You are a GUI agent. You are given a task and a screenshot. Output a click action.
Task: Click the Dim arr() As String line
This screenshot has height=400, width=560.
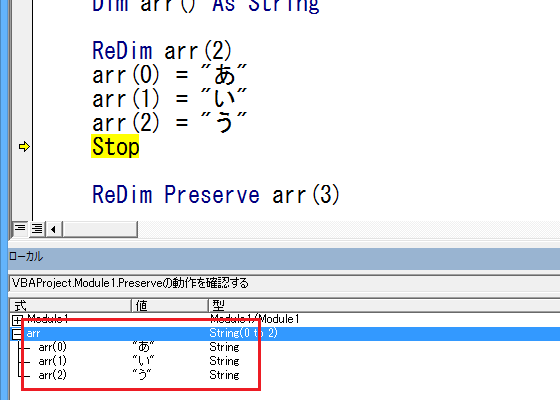(206, 6)
